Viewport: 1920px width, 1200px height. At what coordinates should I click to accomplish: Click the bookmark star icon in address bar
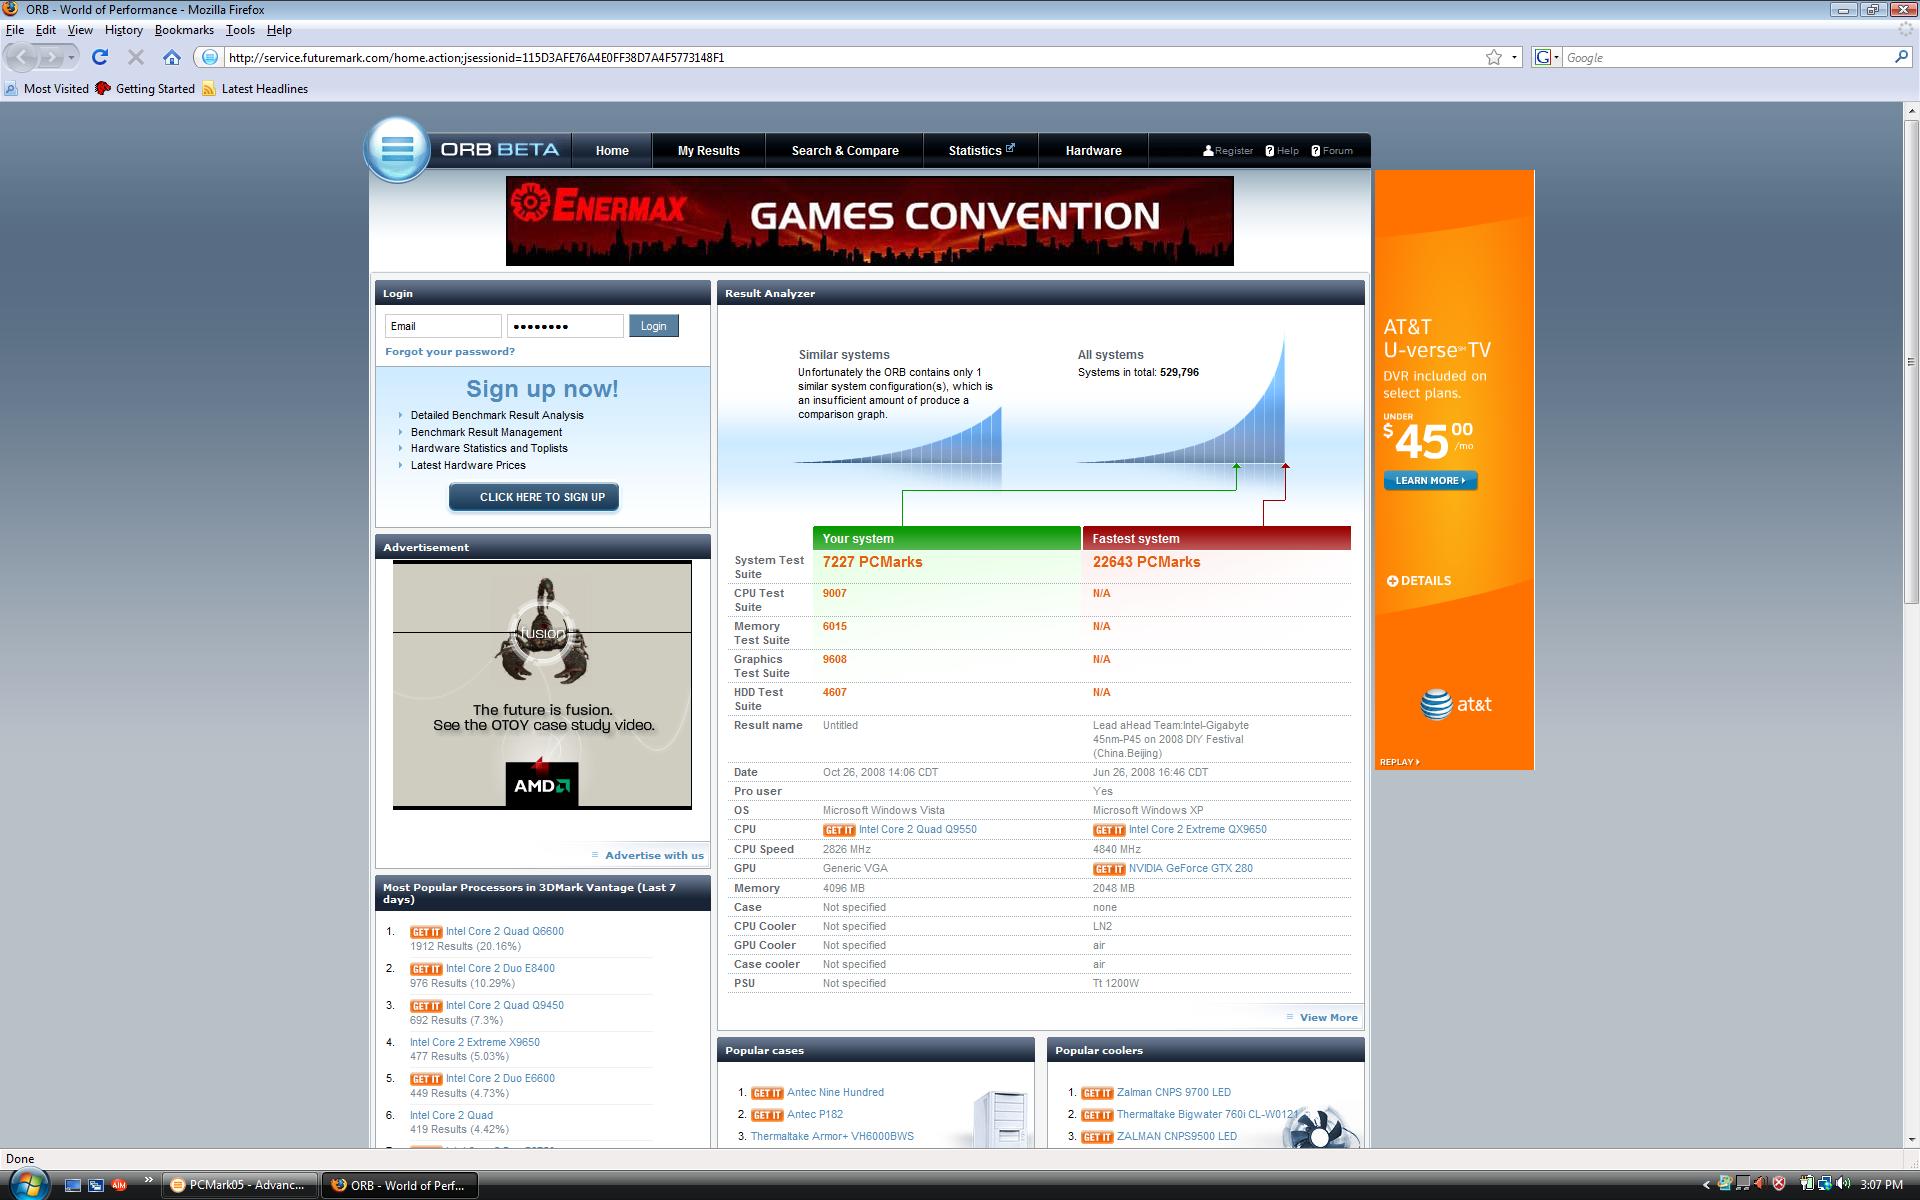coord(1493,58)
